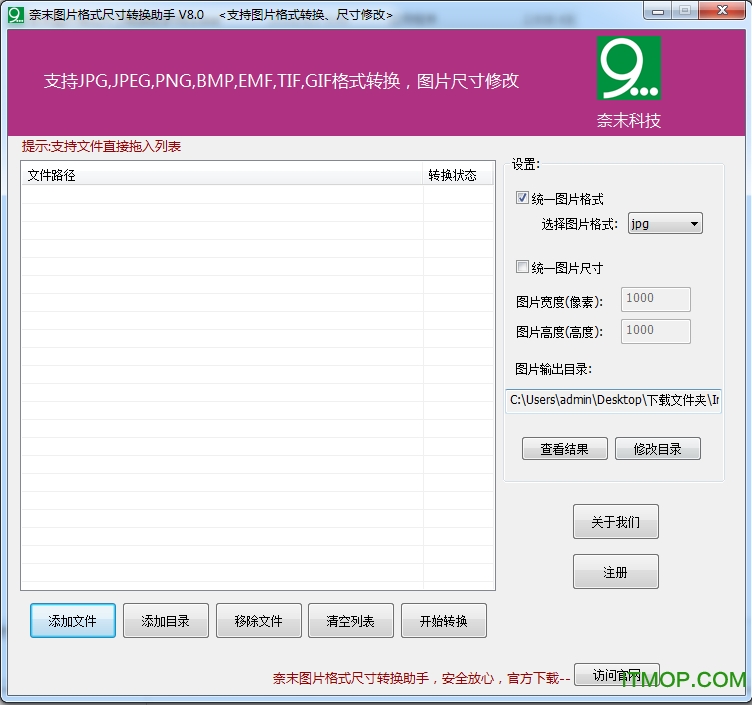Close the application window

pos(722,11)
